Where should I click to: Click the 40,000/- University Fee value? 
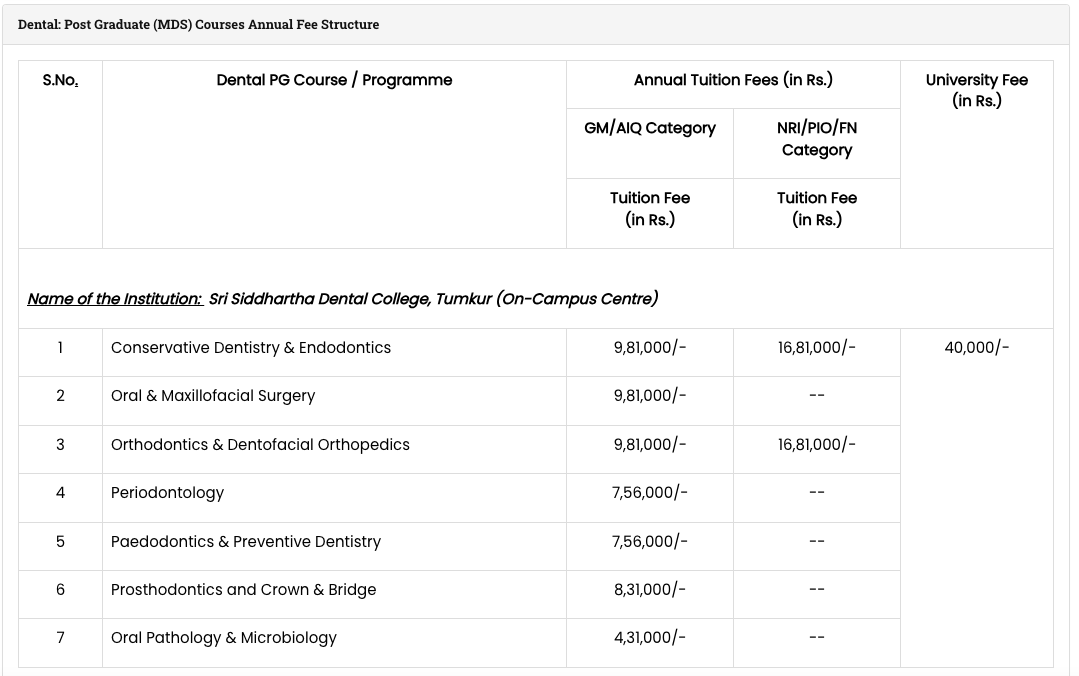[977, 347]
